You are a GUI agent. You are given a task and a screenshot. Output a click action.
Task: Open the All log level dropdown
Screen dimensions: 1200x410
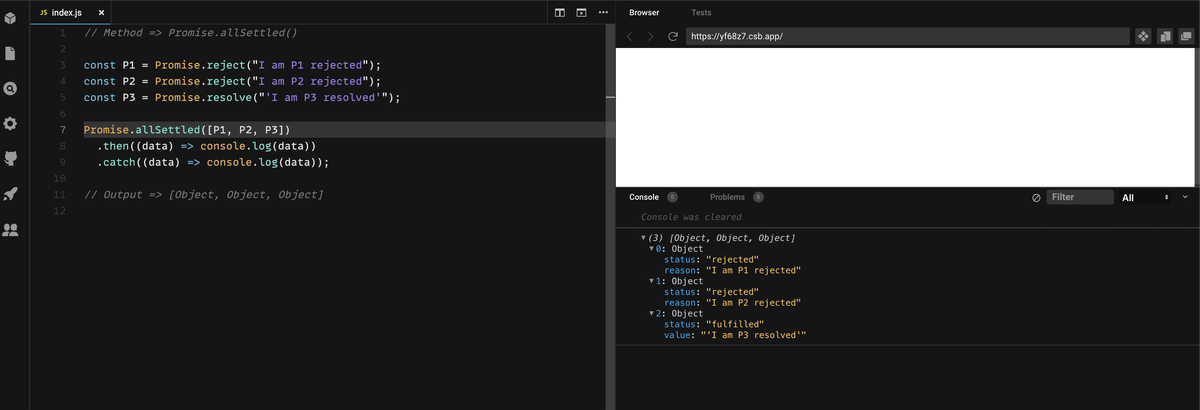click(x=1146, y=198)
